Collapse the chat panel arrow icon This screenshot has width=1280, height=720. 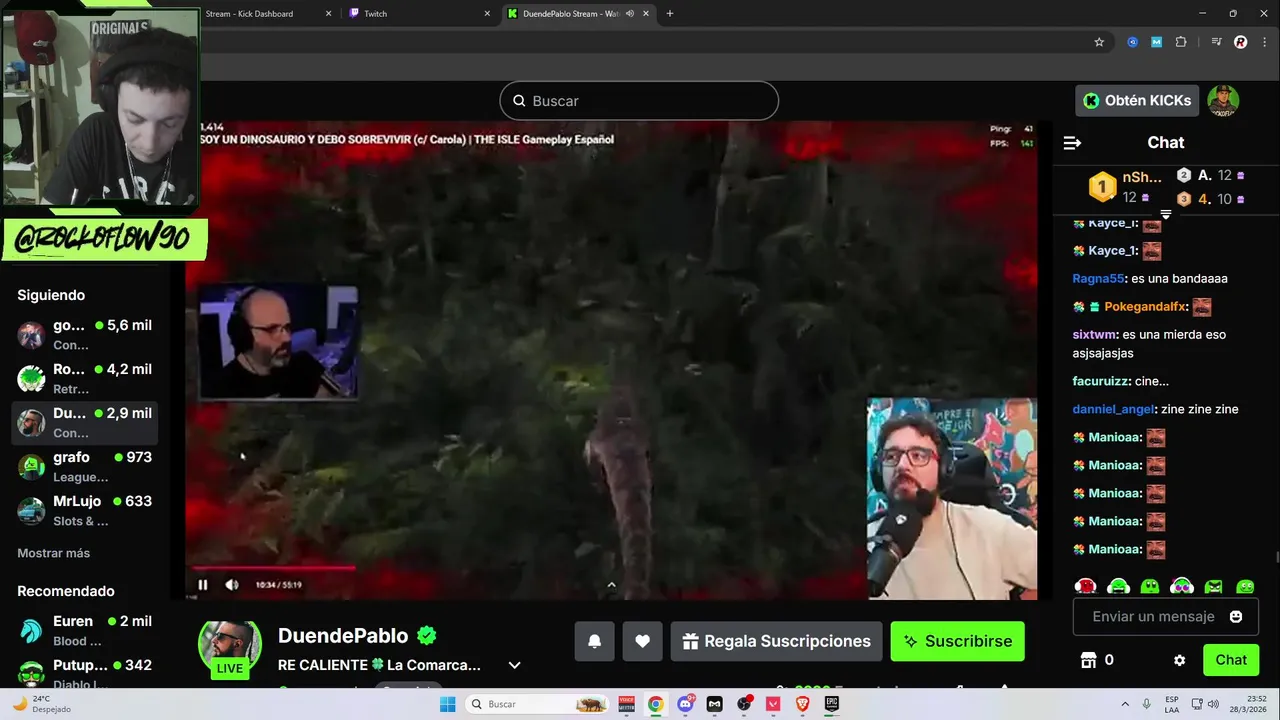1072,143
